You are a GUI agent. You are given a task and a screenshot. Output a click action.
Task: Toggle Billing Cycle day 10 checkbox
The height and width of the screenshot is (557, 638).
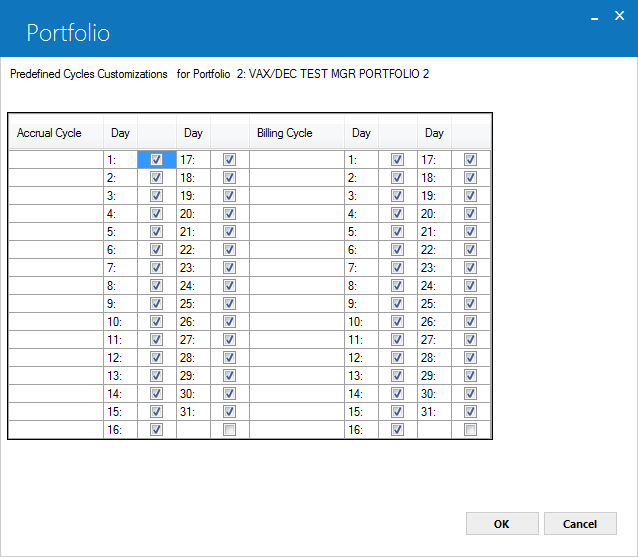point(397,321)
